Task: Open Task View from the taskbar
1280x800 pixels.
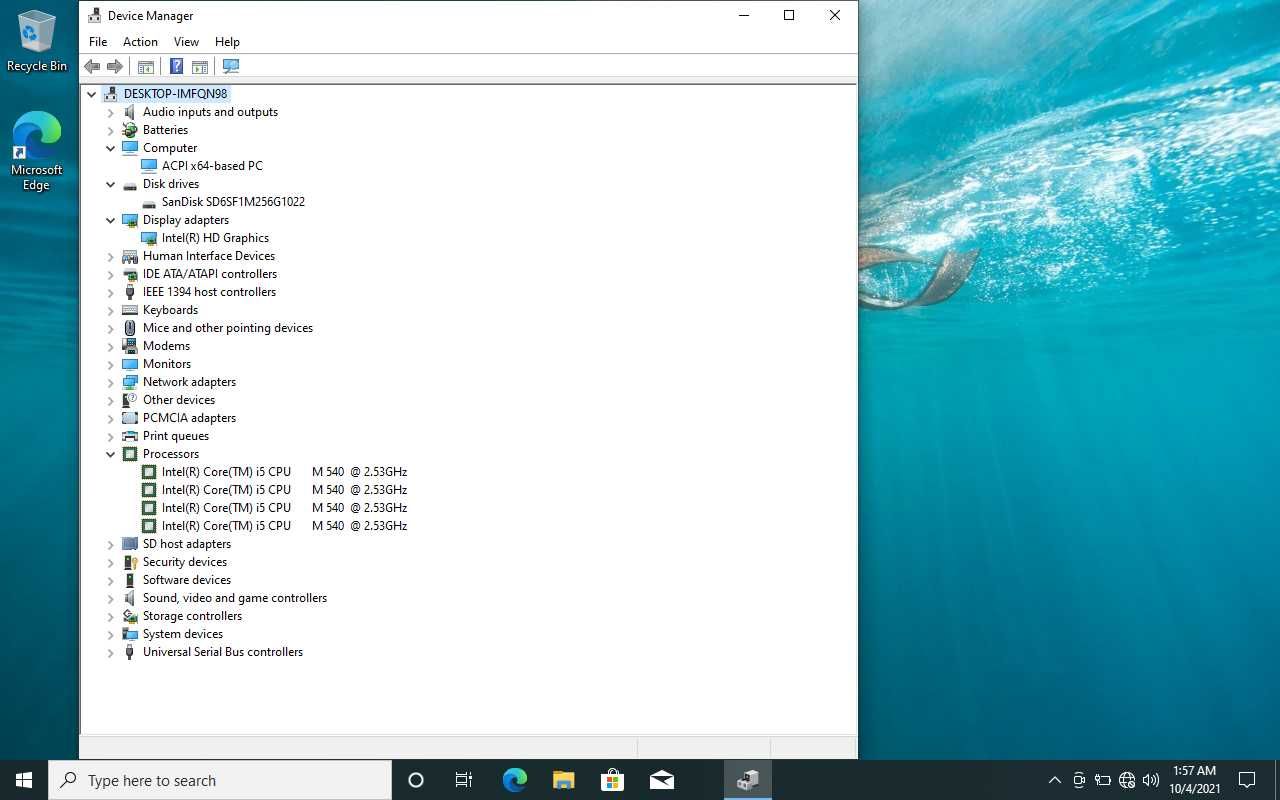Action: pyautogui.click(x=464, y=780)
